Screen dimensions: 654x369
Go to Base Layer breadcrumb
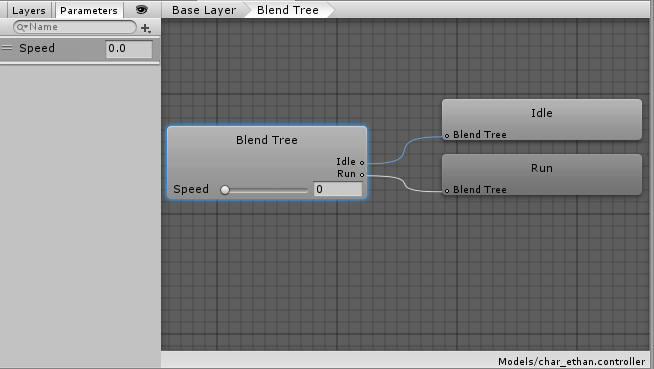point(204,10)
